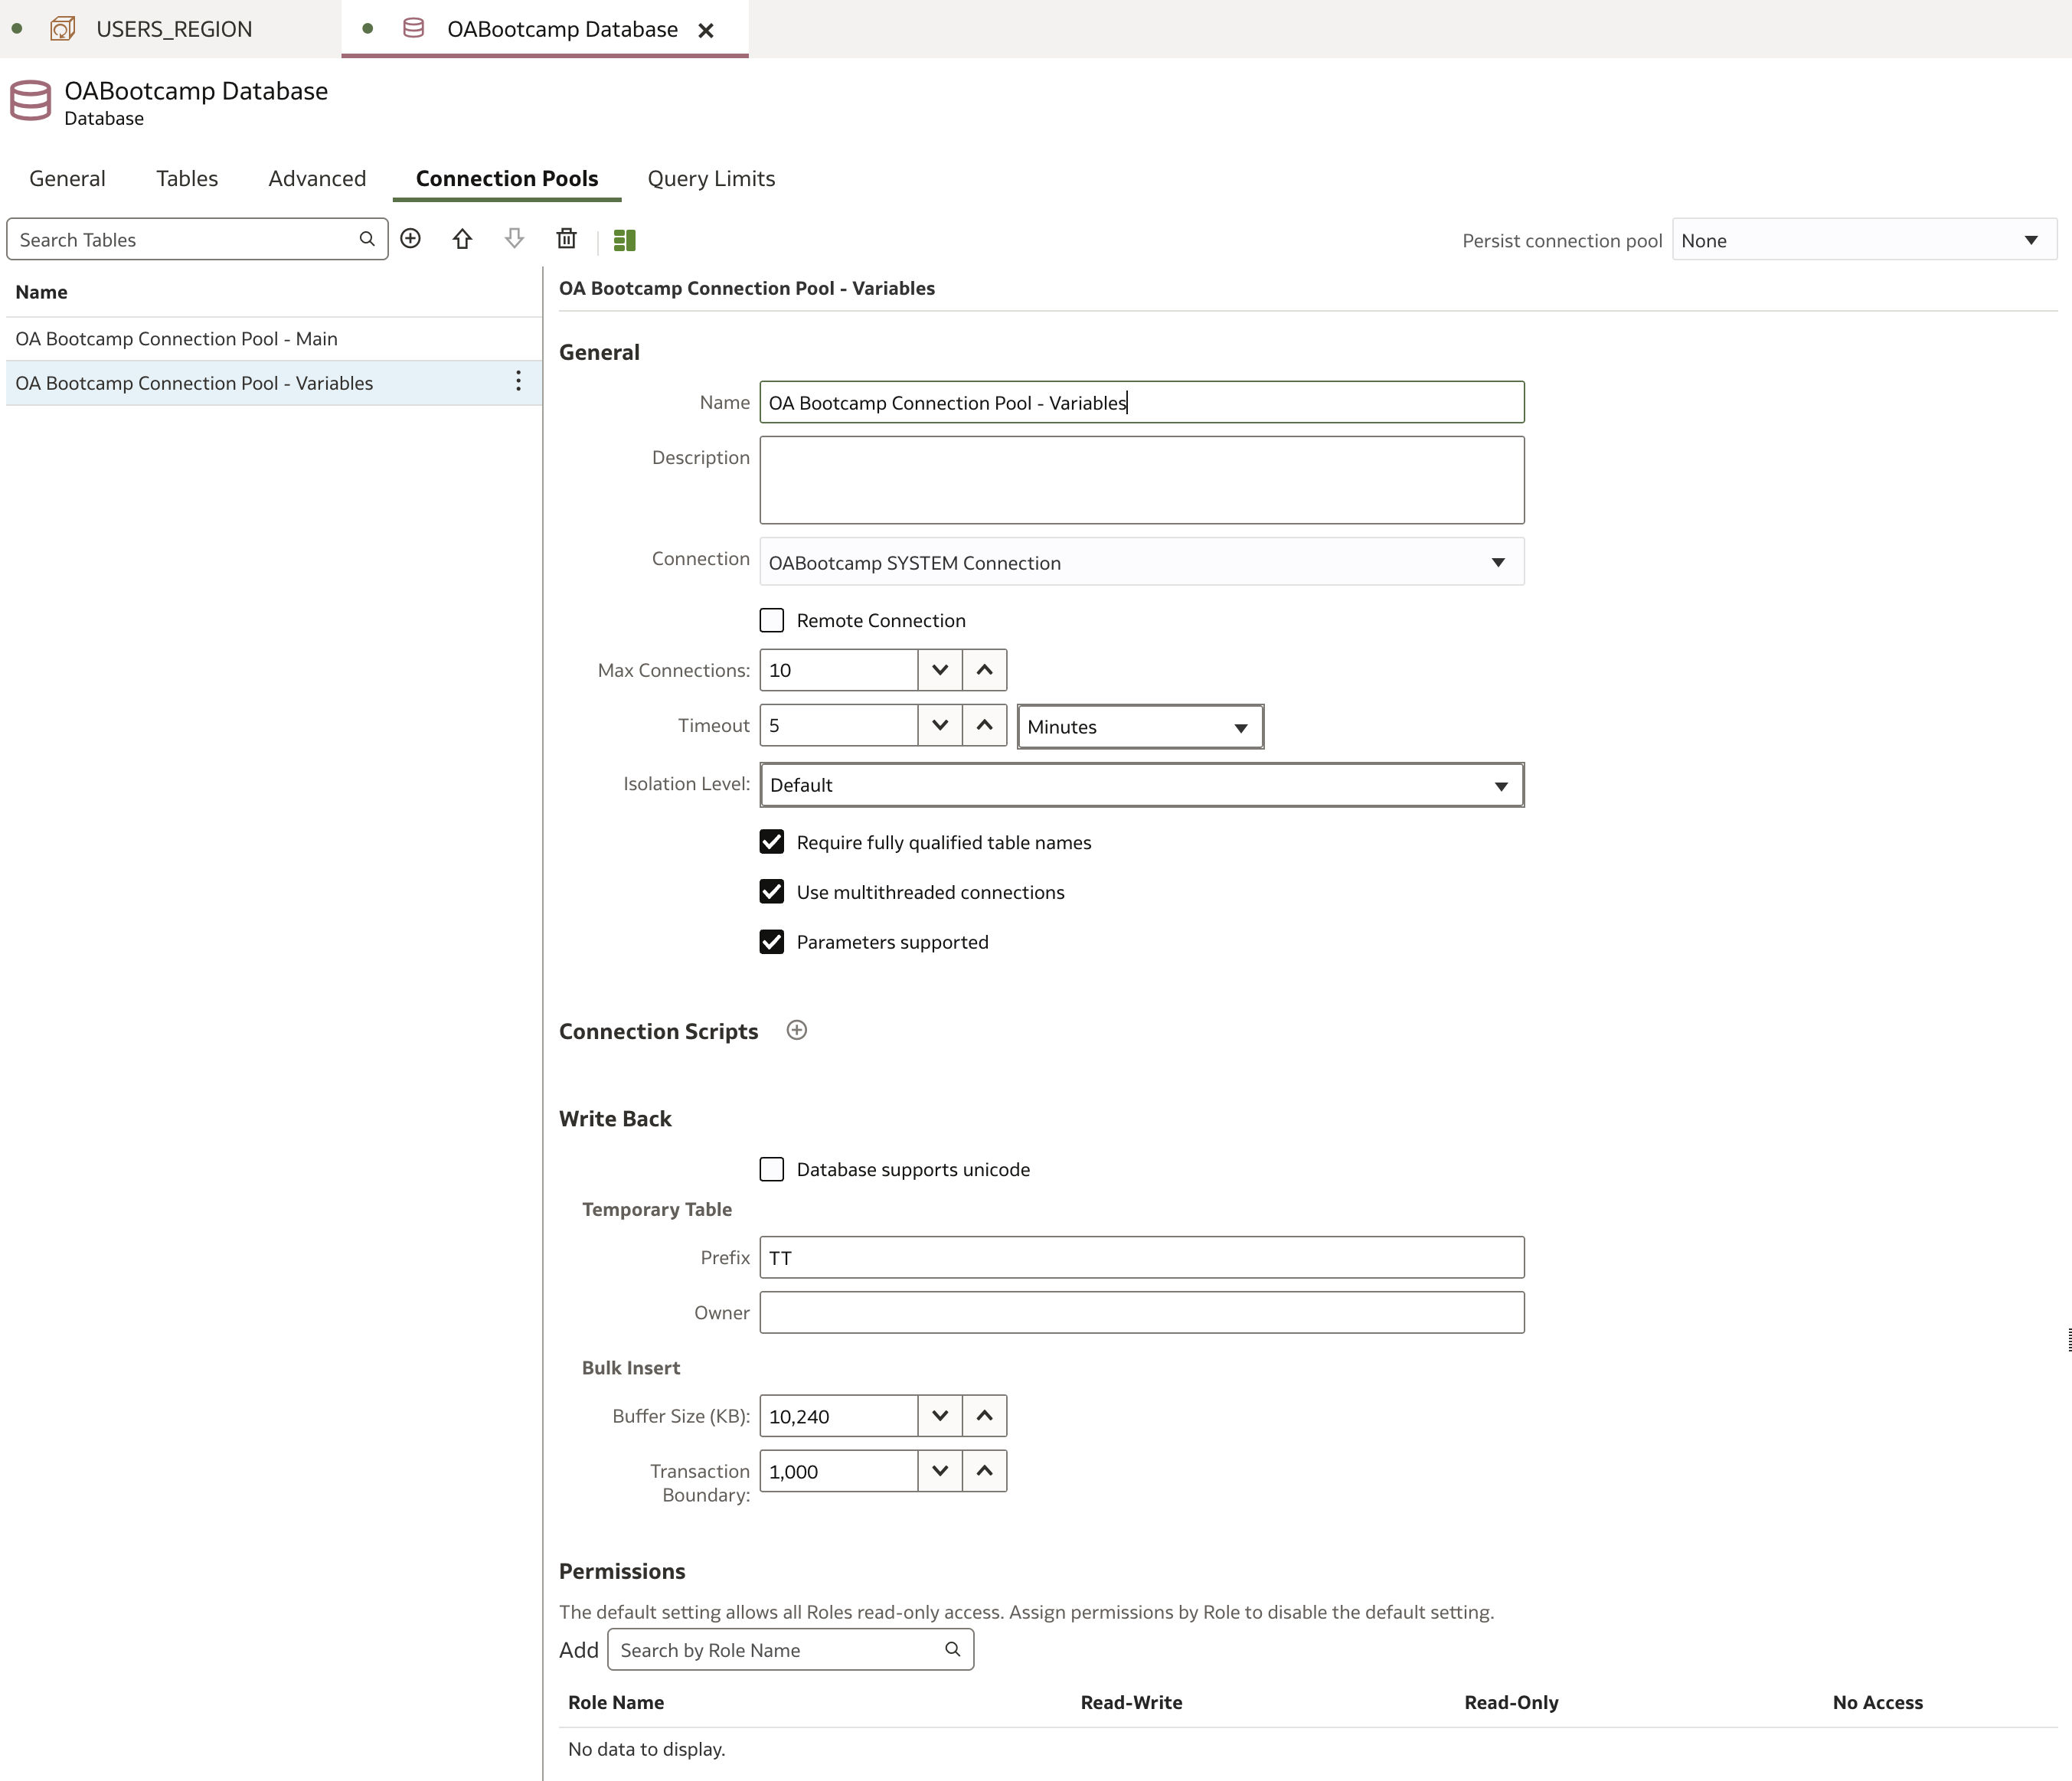This screenshot has width=2072, height=1781.
Task: Enable the Remote Connection checkbox
Action: pyautogui.click(x=772, y=620)
